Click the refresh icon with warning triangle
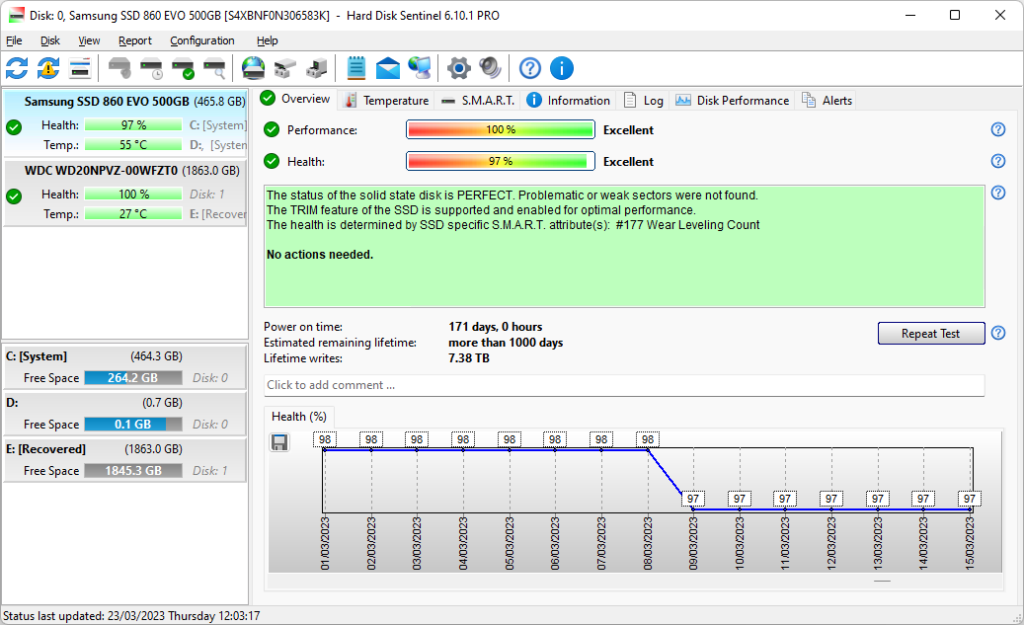This screenshot has width=1024, height=625. pos(48,68)
